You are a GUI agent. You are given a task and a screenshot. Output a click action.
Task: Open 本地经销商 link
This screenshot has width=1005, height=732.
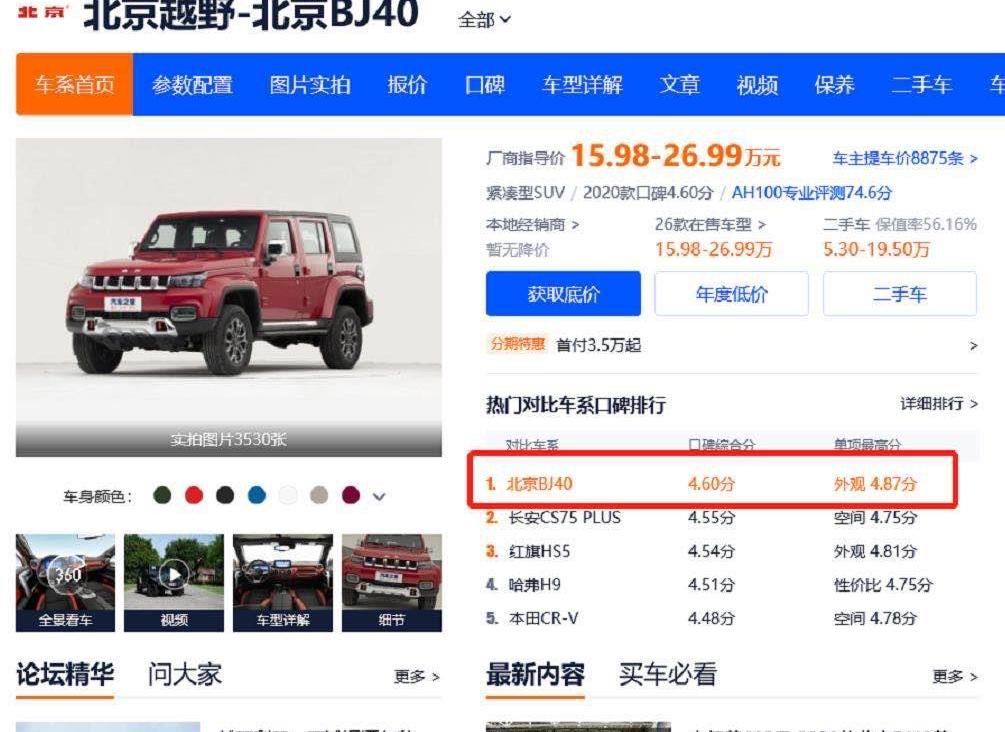tap(532, 224)
